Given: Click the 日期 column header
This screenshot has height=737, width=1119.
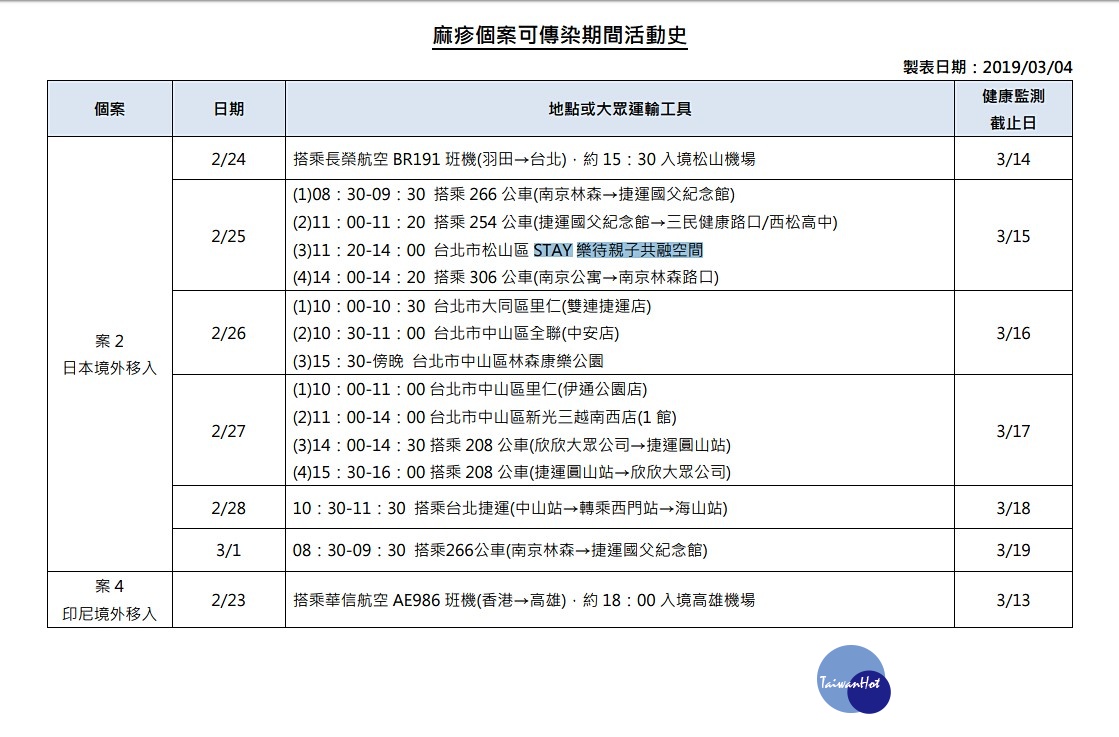Looking at the screenshot, I should [x=228, y=108].
